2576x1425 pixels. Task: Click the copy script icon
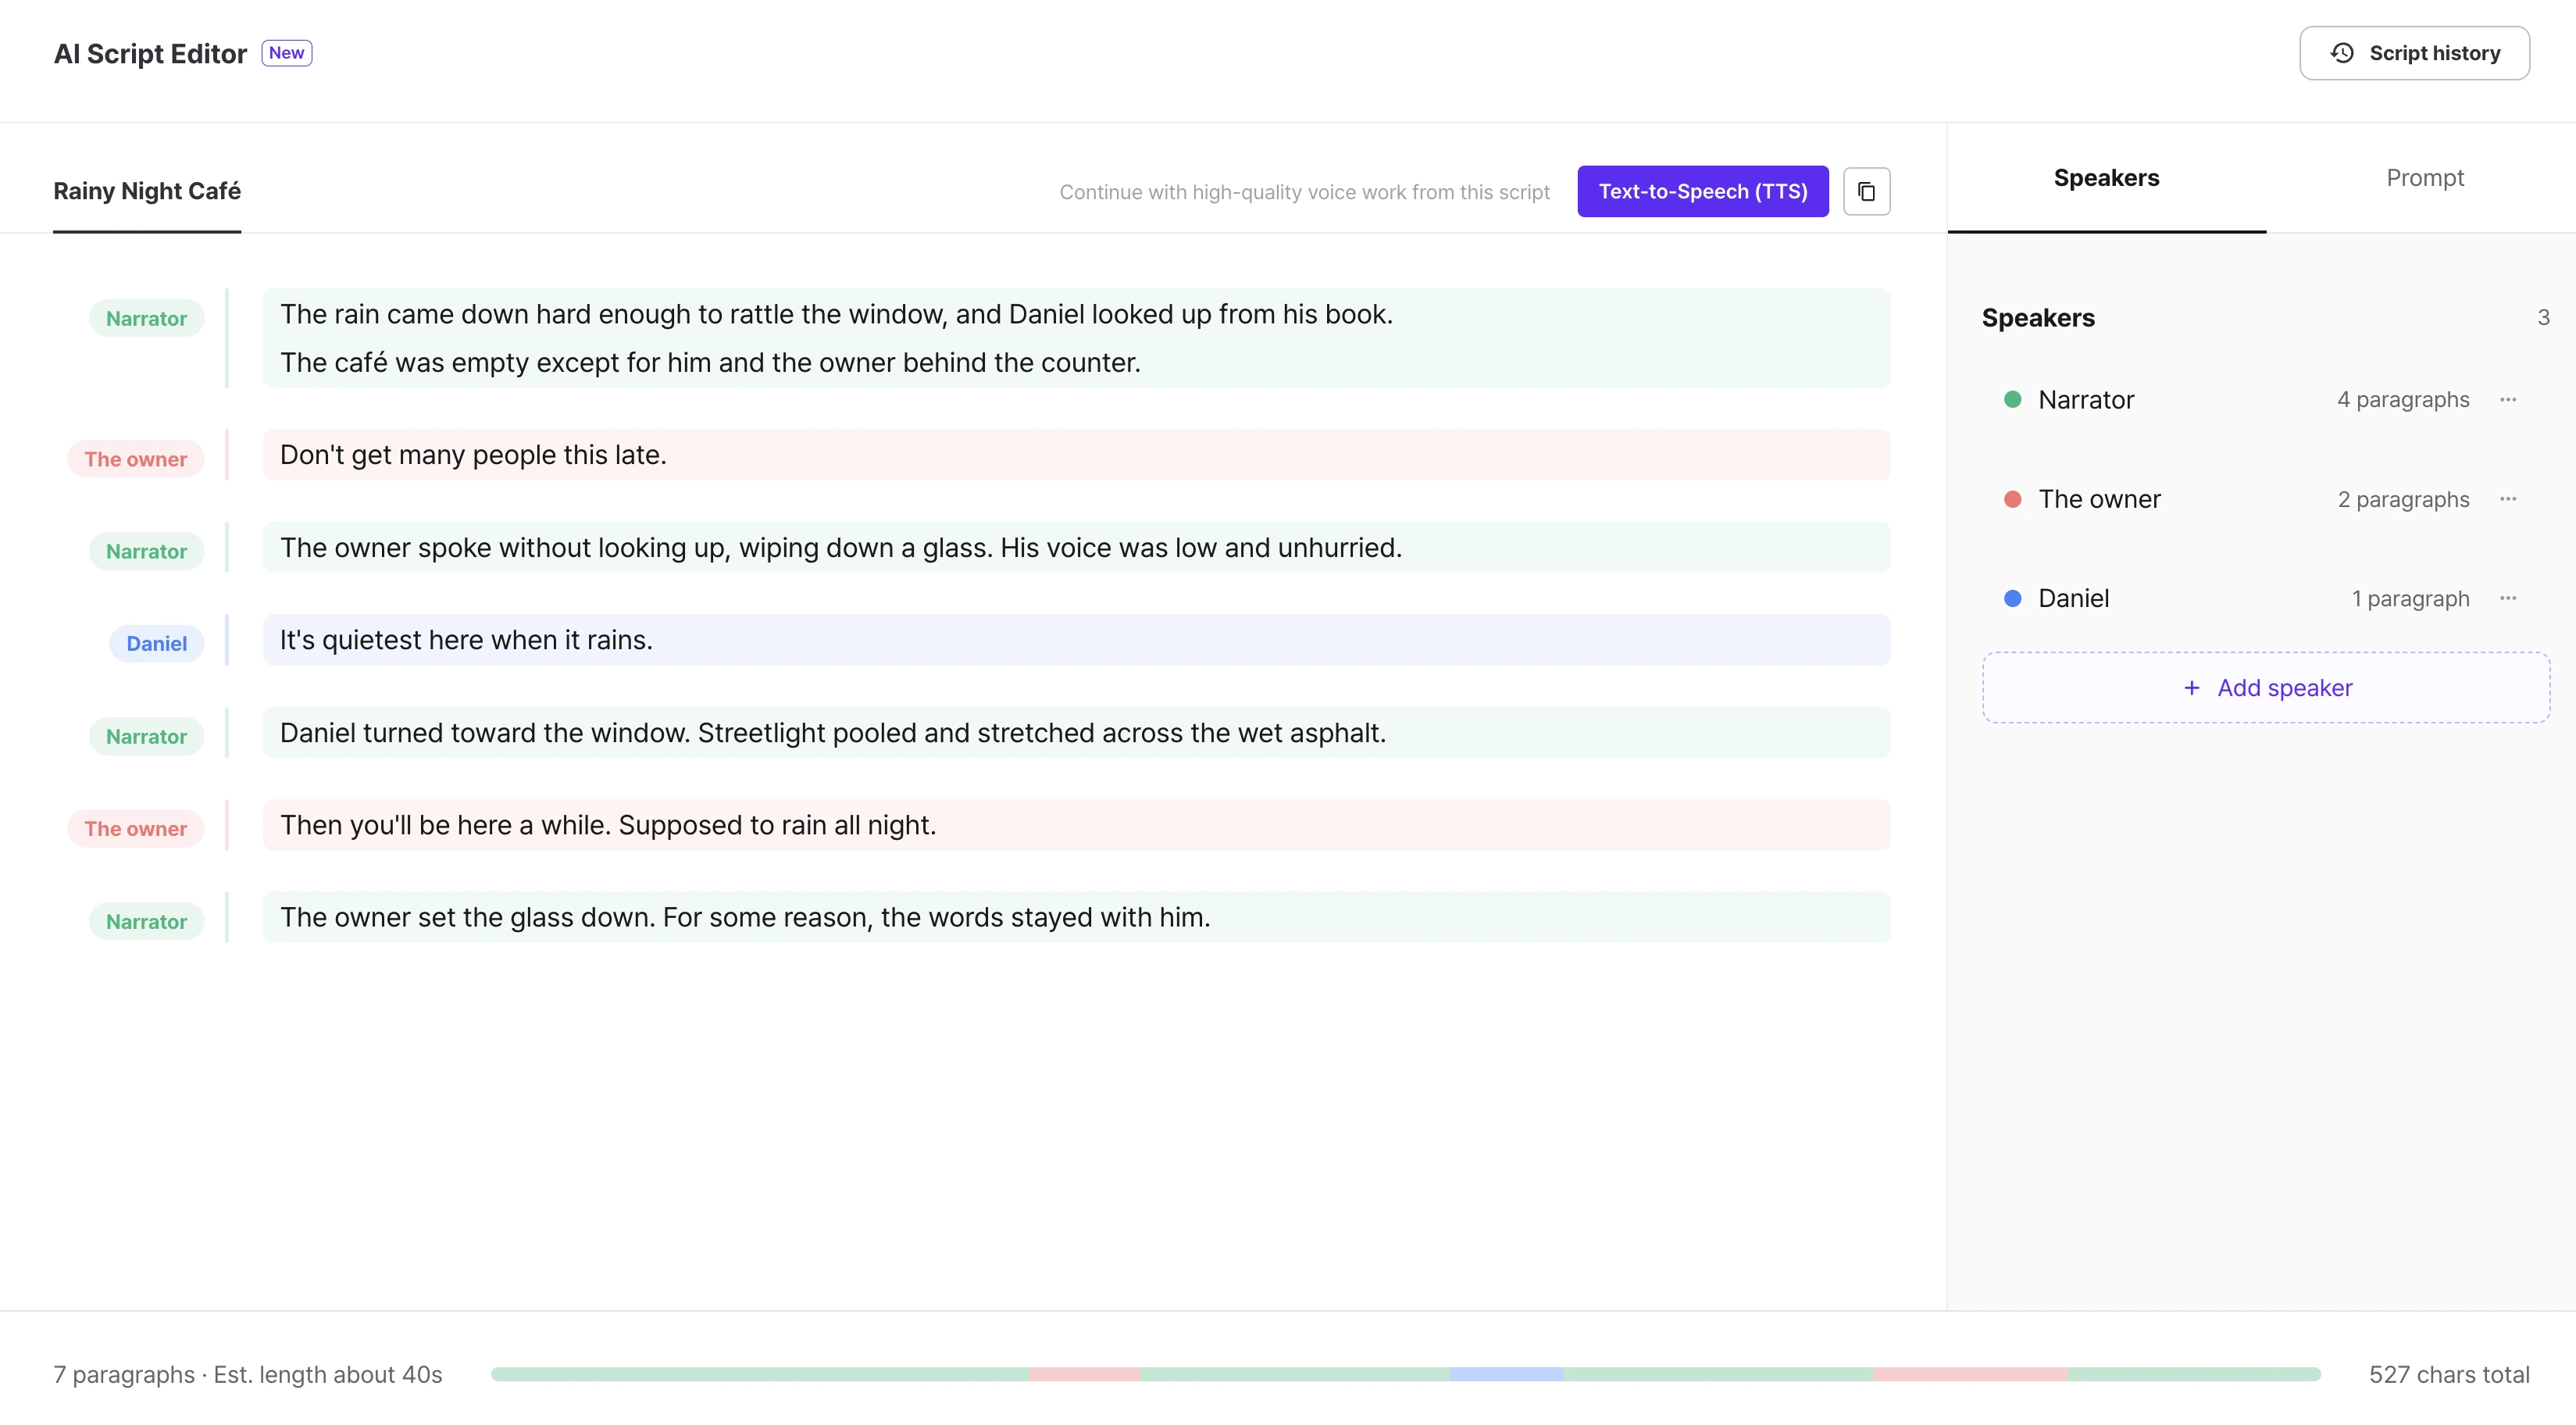[x=1866, y=191]
